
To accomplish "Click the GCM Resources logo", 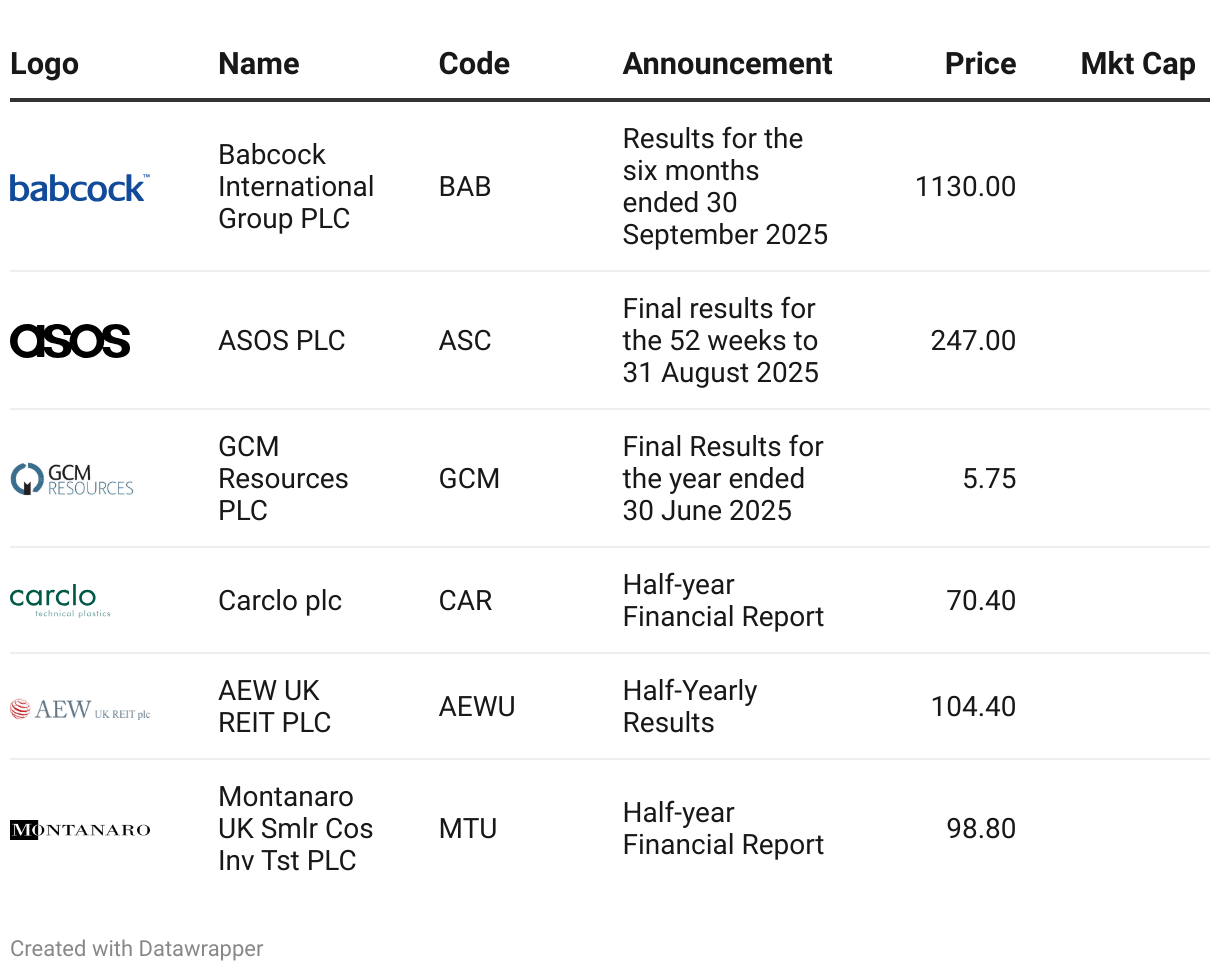I will (72, 479).
